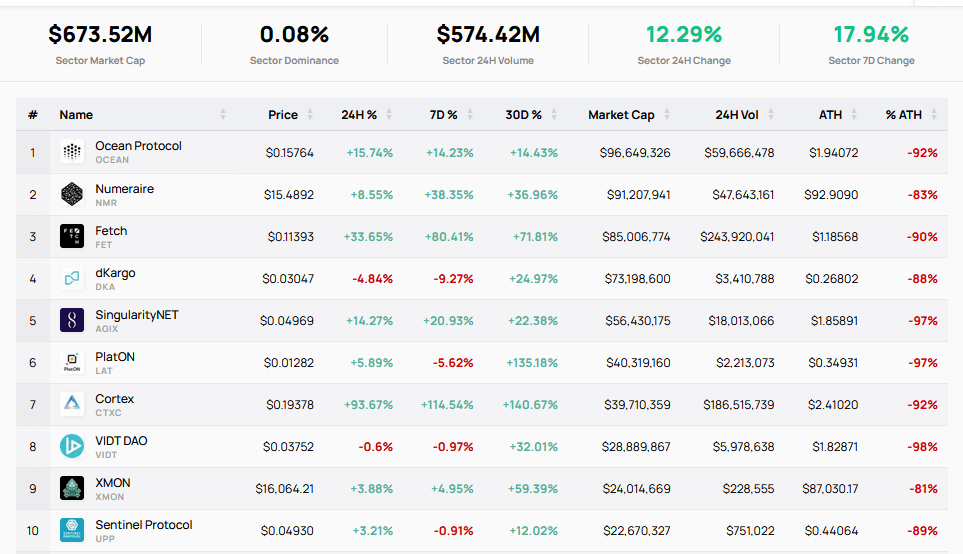Sort by 24H % column arrows
The width and height of the screenshot is (963, 554).
pyautogui.click(x=389, y=114)
